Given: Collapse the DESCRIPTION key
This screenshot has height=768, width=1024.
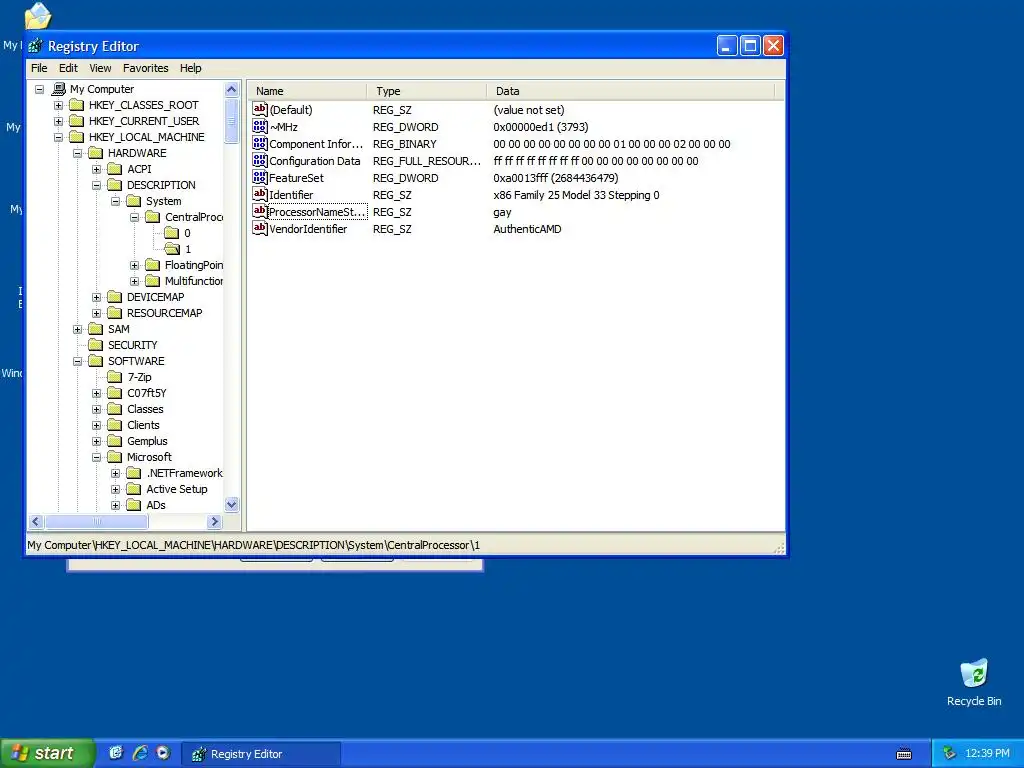Looking at the screenshot, I should (x=97, y=185).
